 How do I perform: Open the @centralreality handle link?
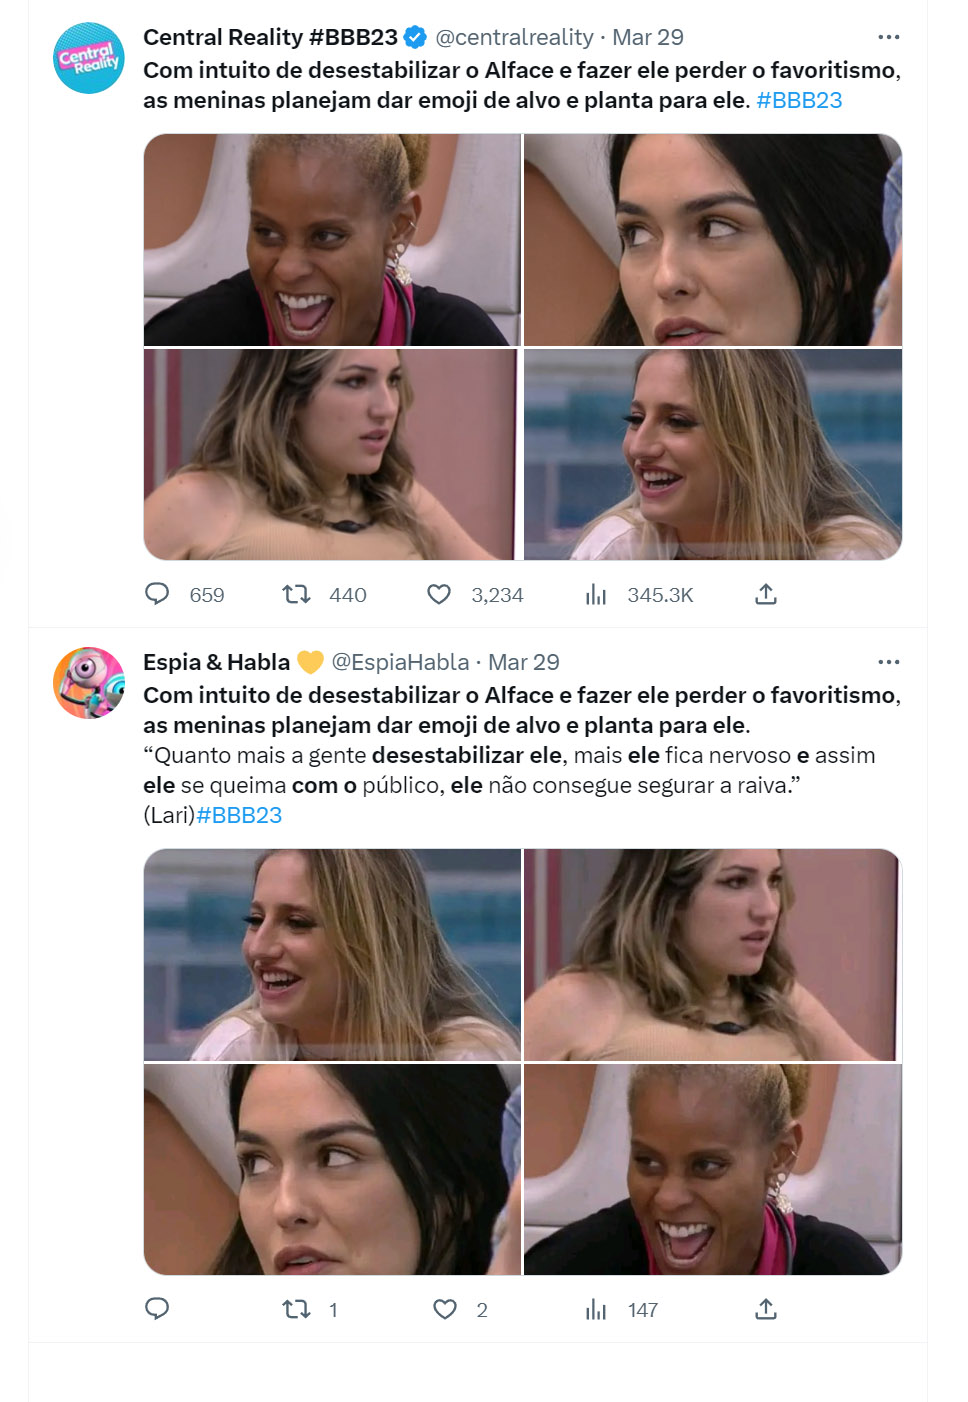(x=514, y=37)
